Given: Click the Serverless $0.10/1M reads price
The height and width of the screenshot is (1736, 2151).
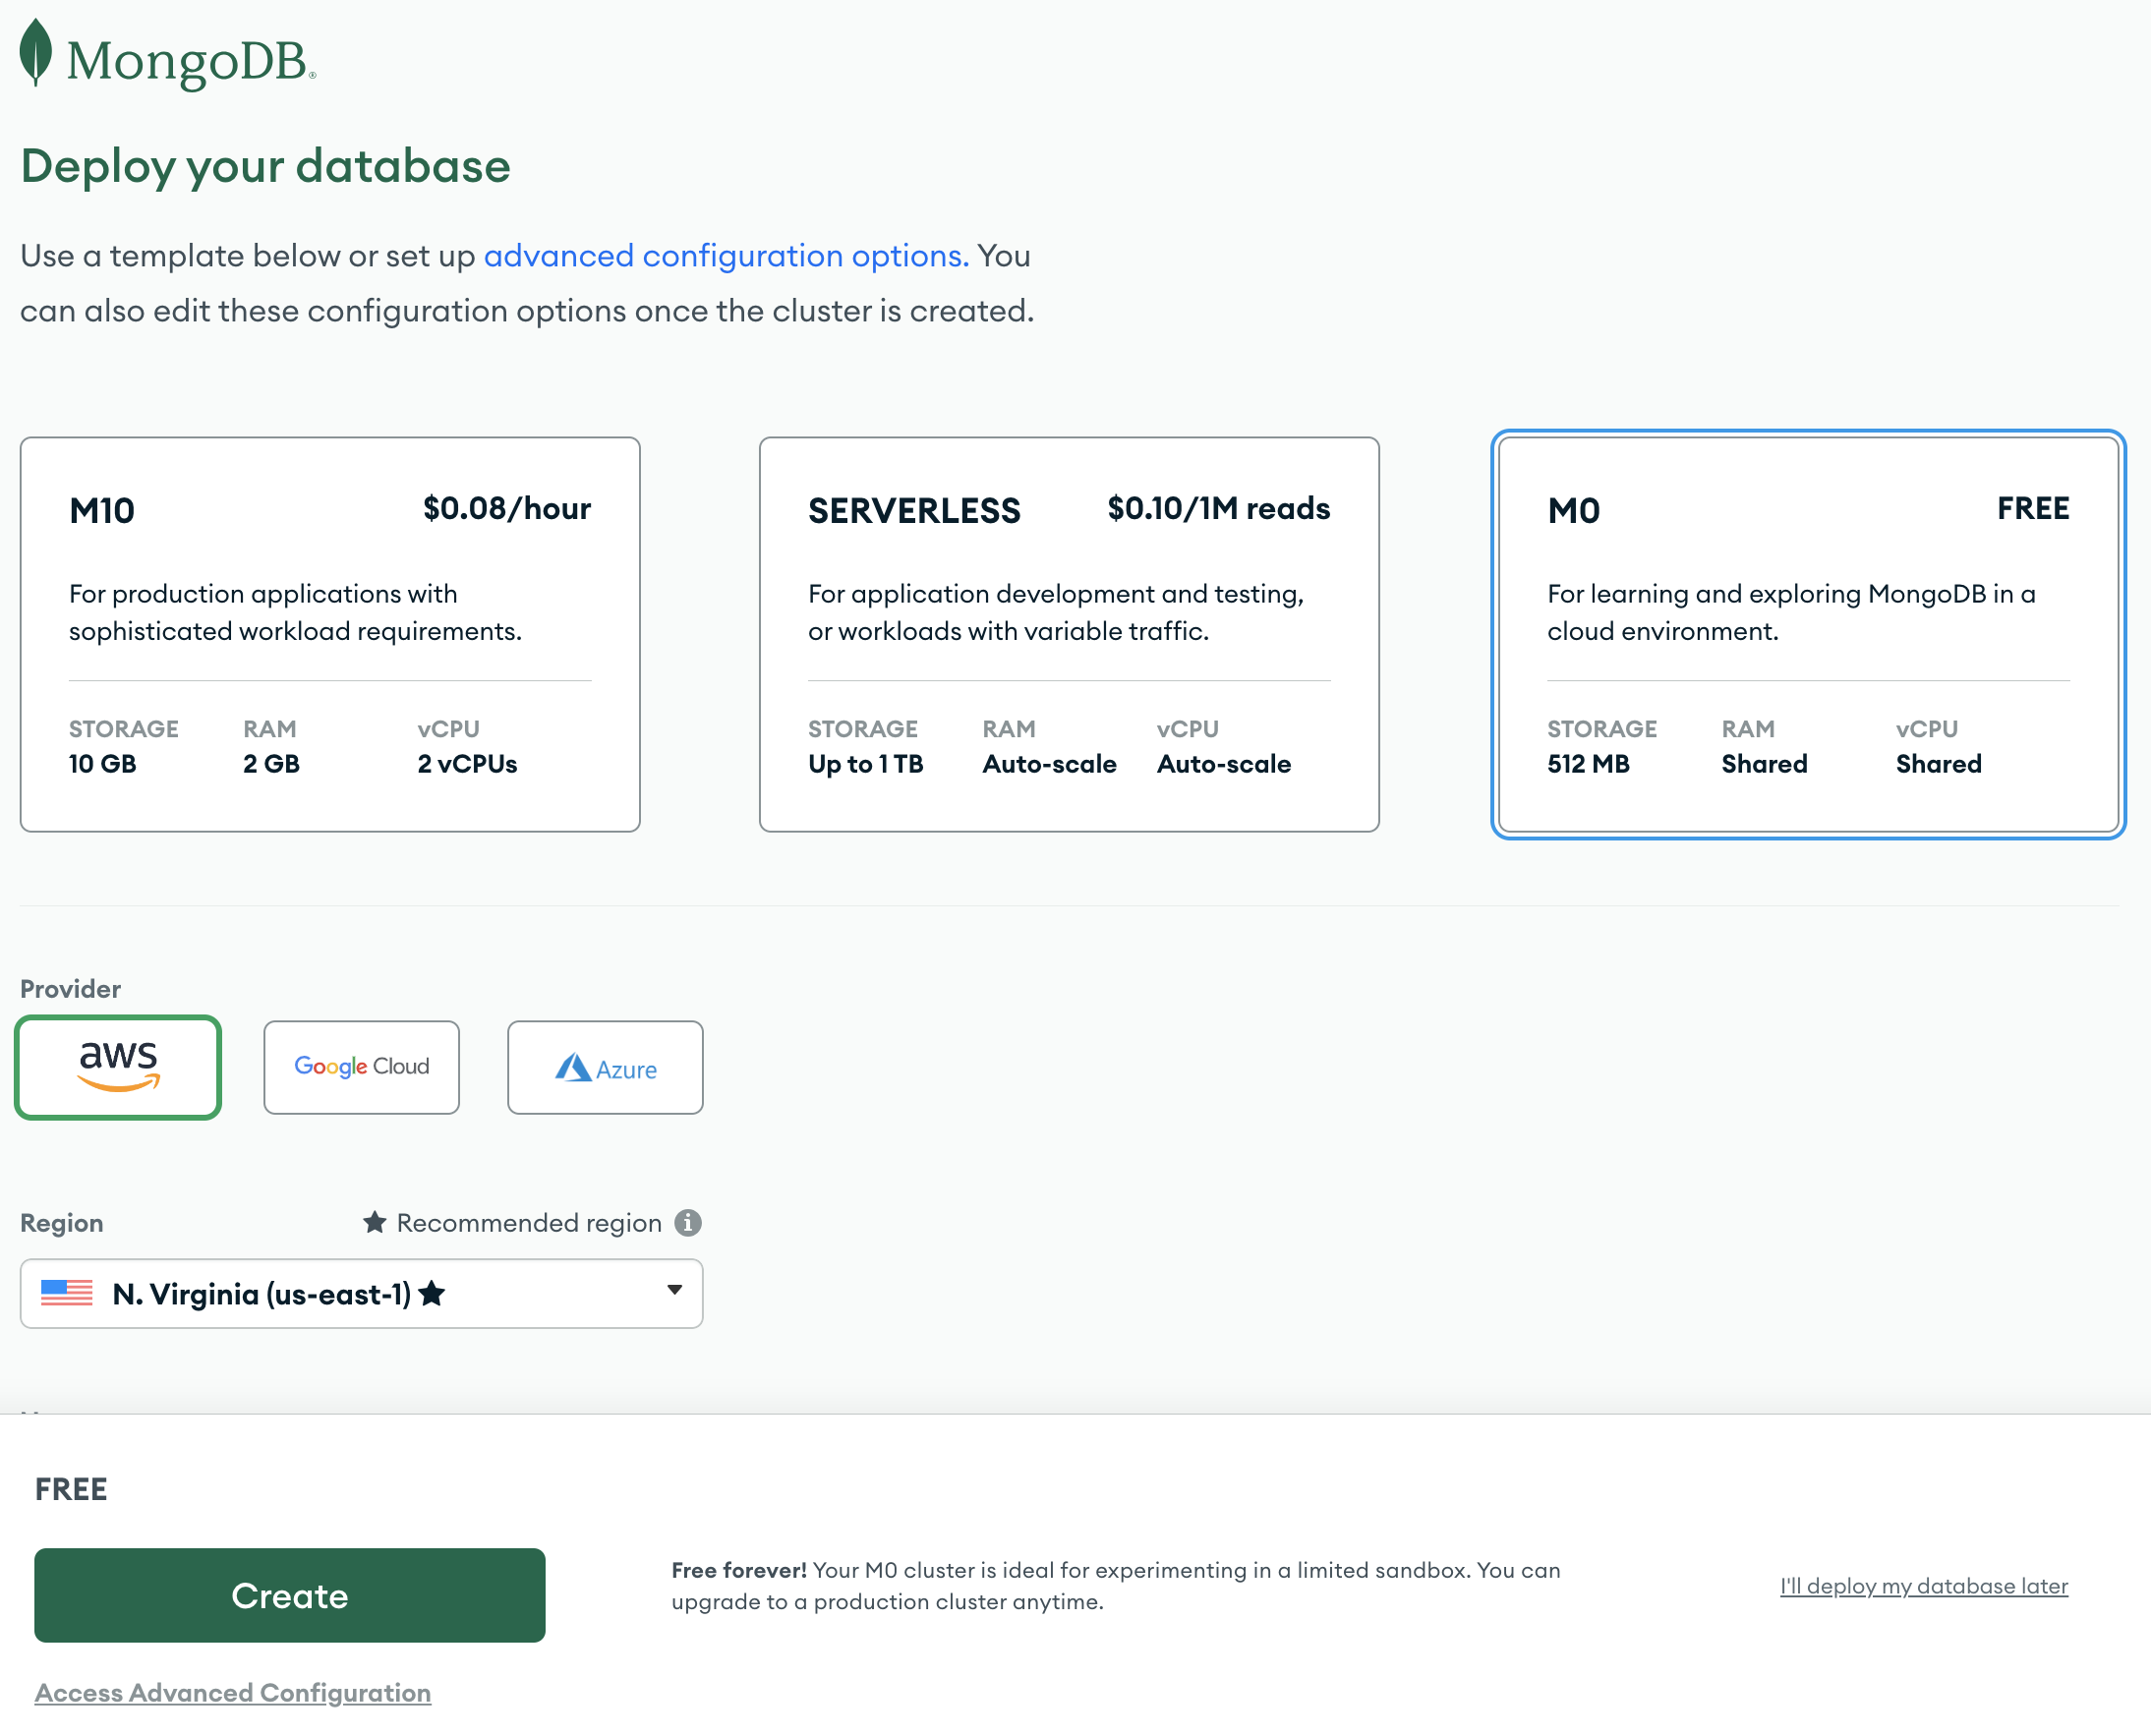Looking at the screenshot, I should click(x=1218, y=508).
